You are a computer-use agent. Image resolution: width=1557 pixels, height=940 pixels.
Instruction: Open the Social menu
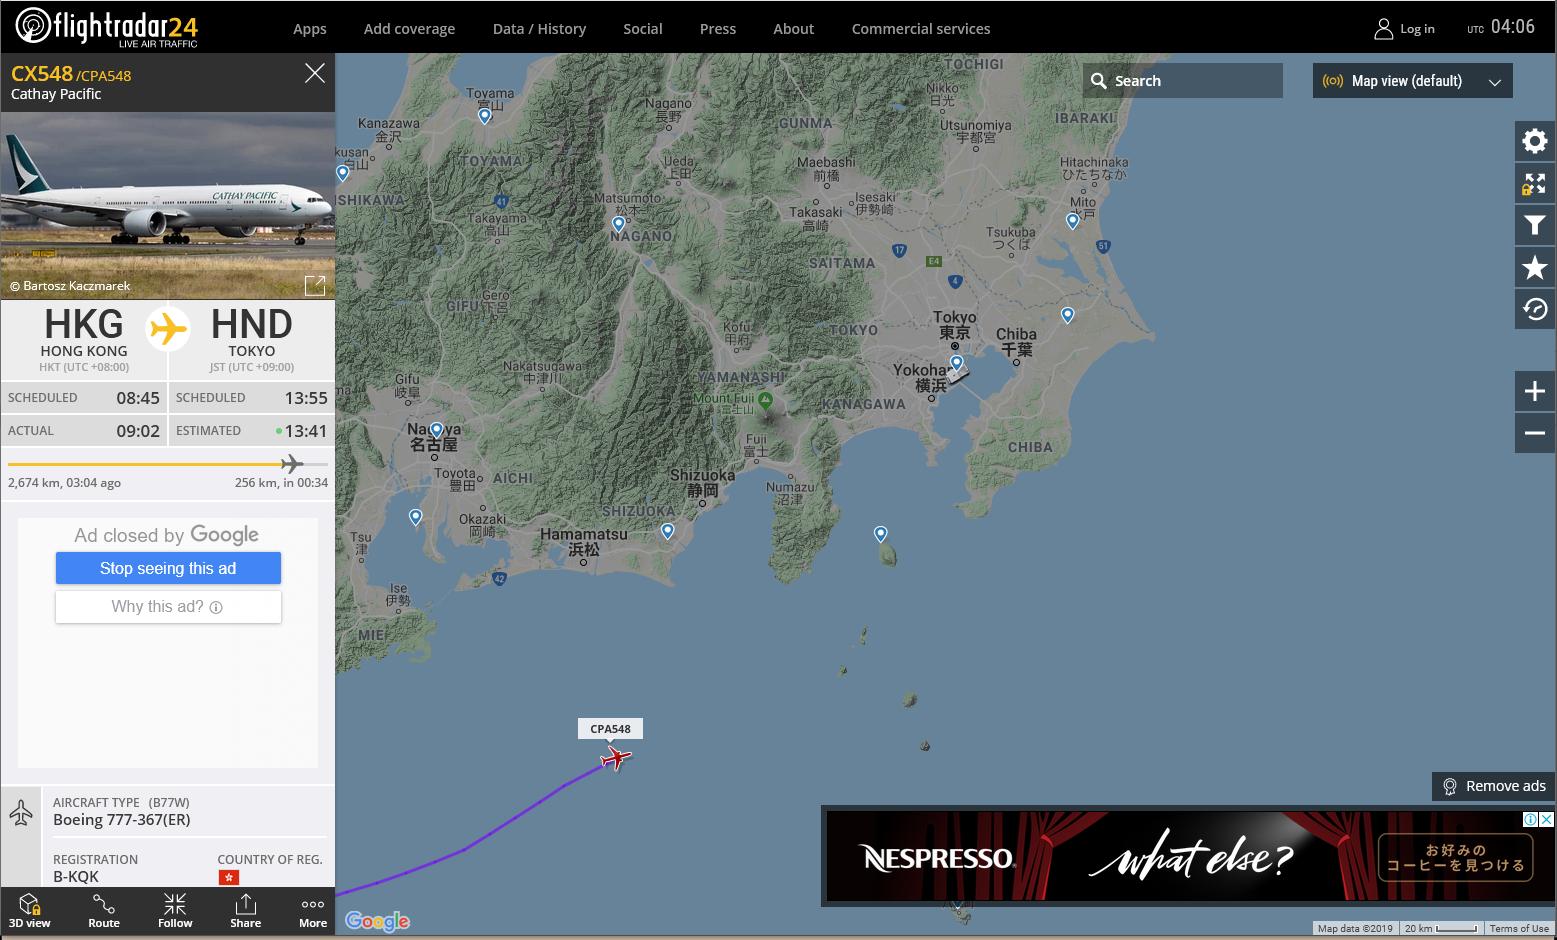pyautogui.click(x=643, y=29)
